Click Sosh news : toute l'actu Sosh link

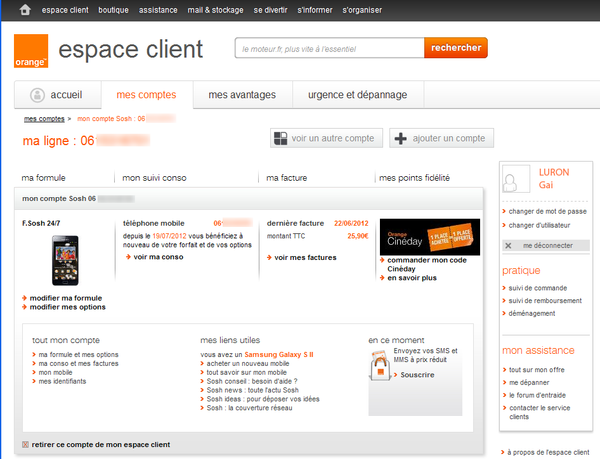253,390
